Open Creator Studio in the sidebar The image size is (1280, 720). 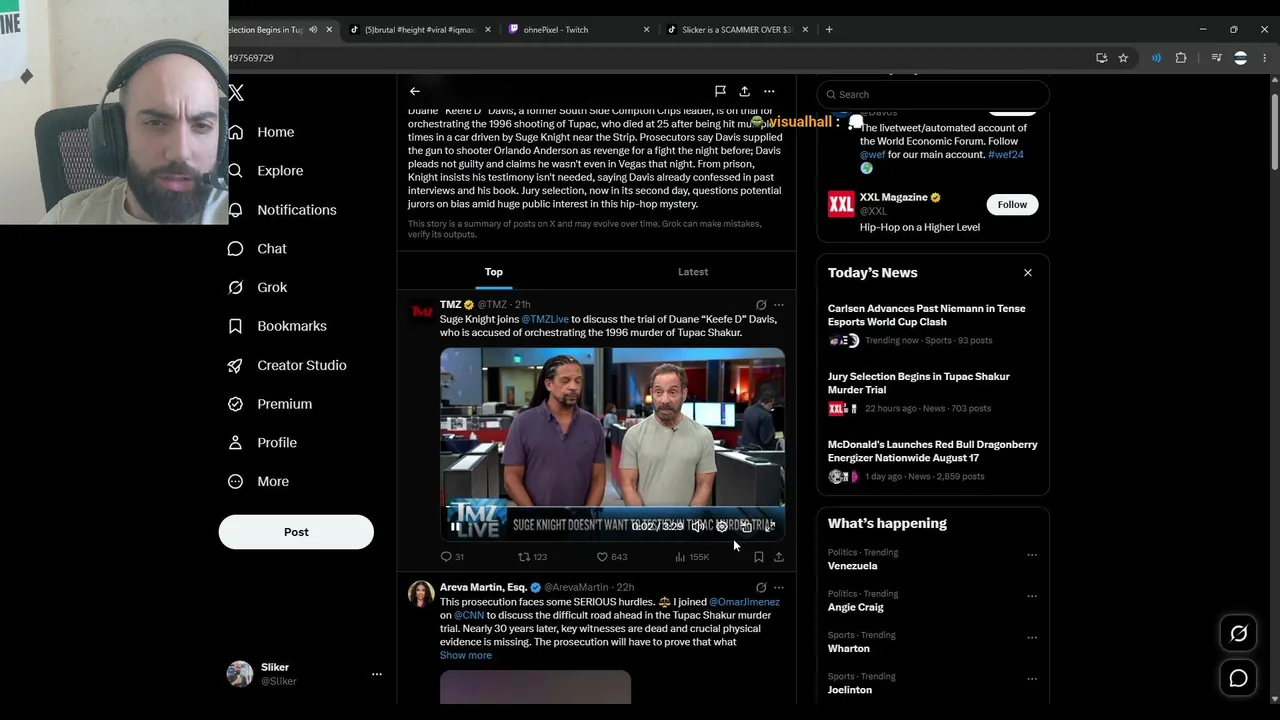[x=287, y=365]
